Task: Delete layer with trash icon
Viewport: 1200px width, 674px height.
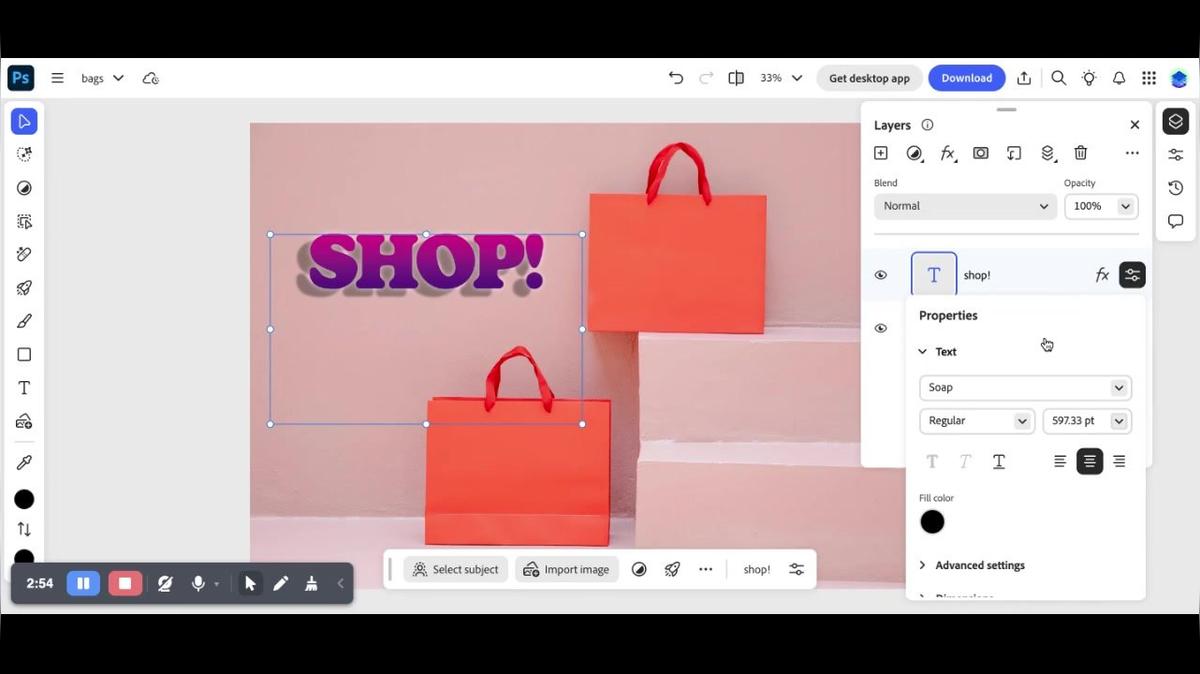Action: 1080,153
